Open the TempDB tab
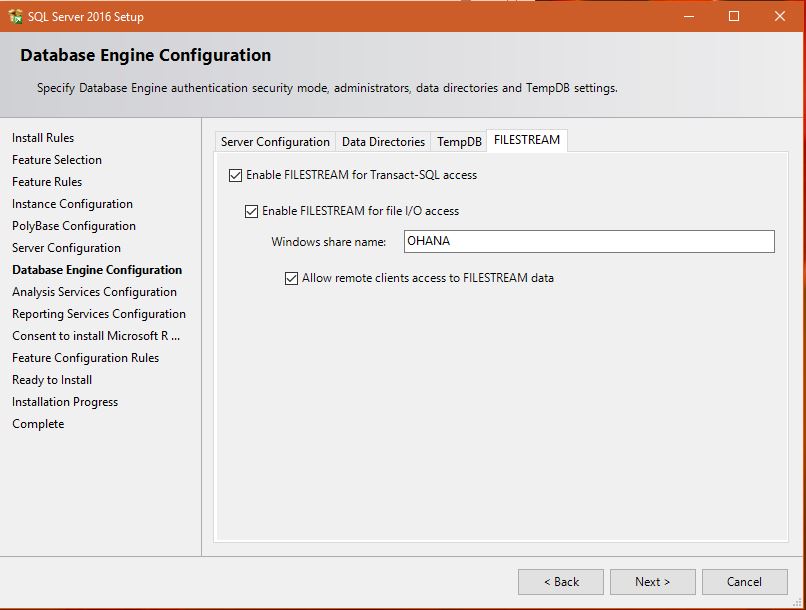This screenshot has height=610, width=806. (458, 141)
